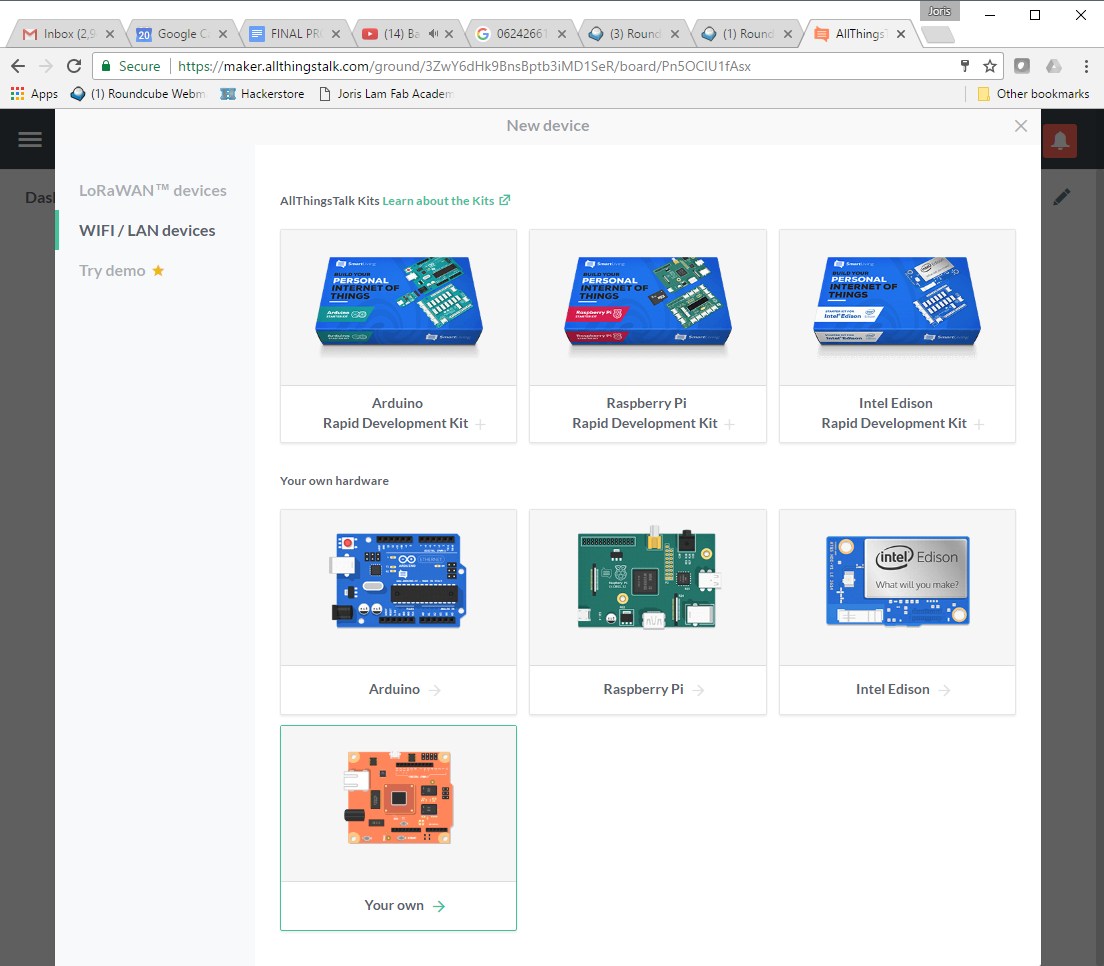
Task: Click the pencil edit icon
Action: pyautogui.click(x=1062, y=197)
